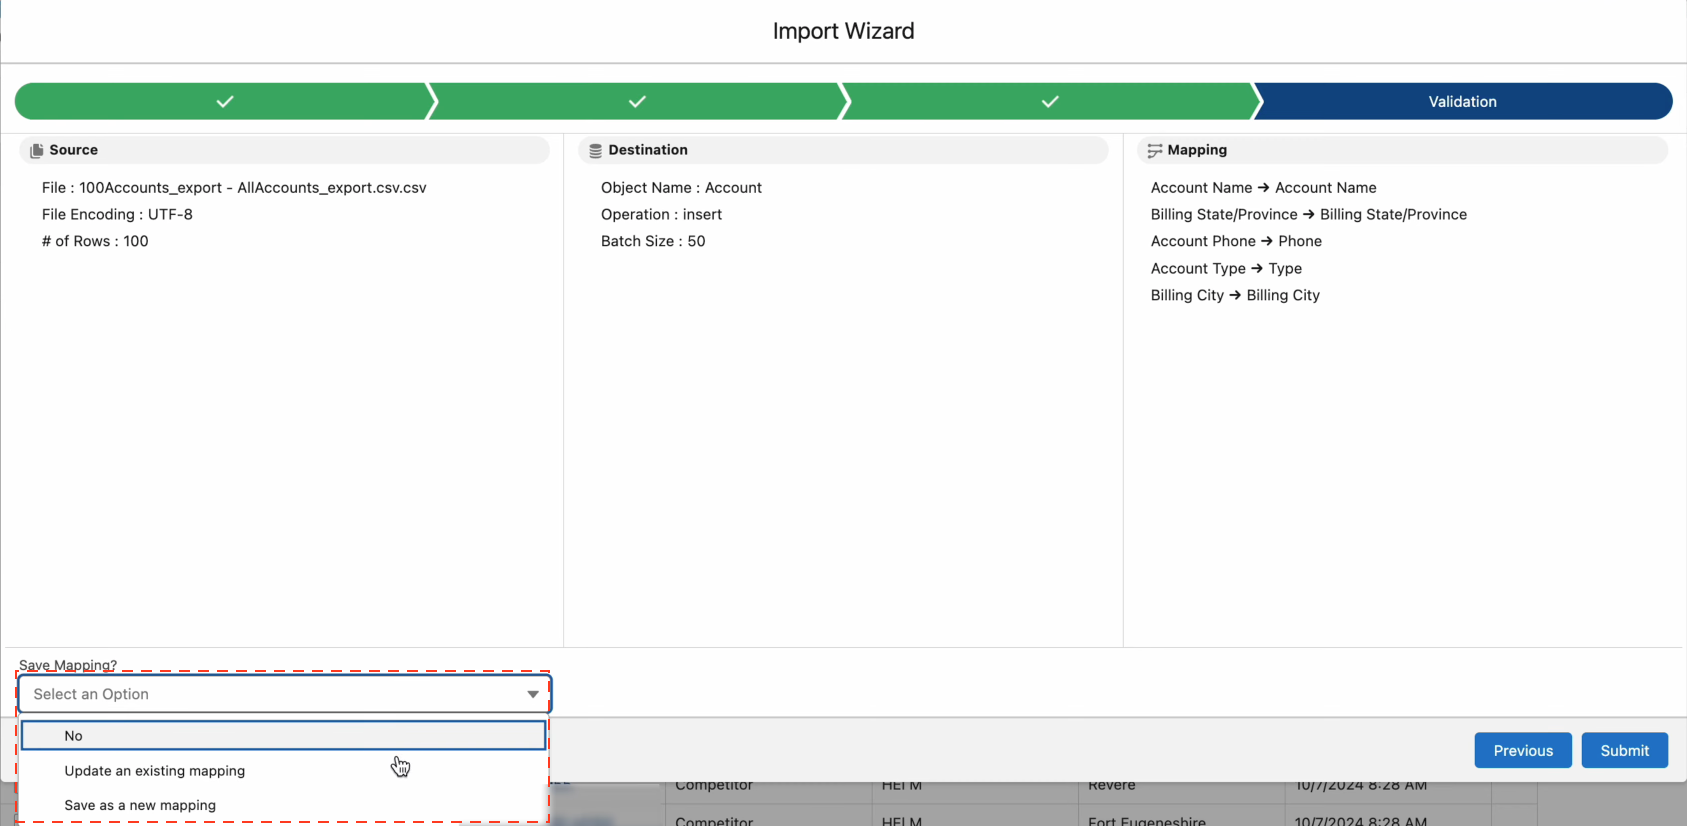Click the Mapping header icon
This screenshot has height=826, width=1687.
[x=1154, y=151]
